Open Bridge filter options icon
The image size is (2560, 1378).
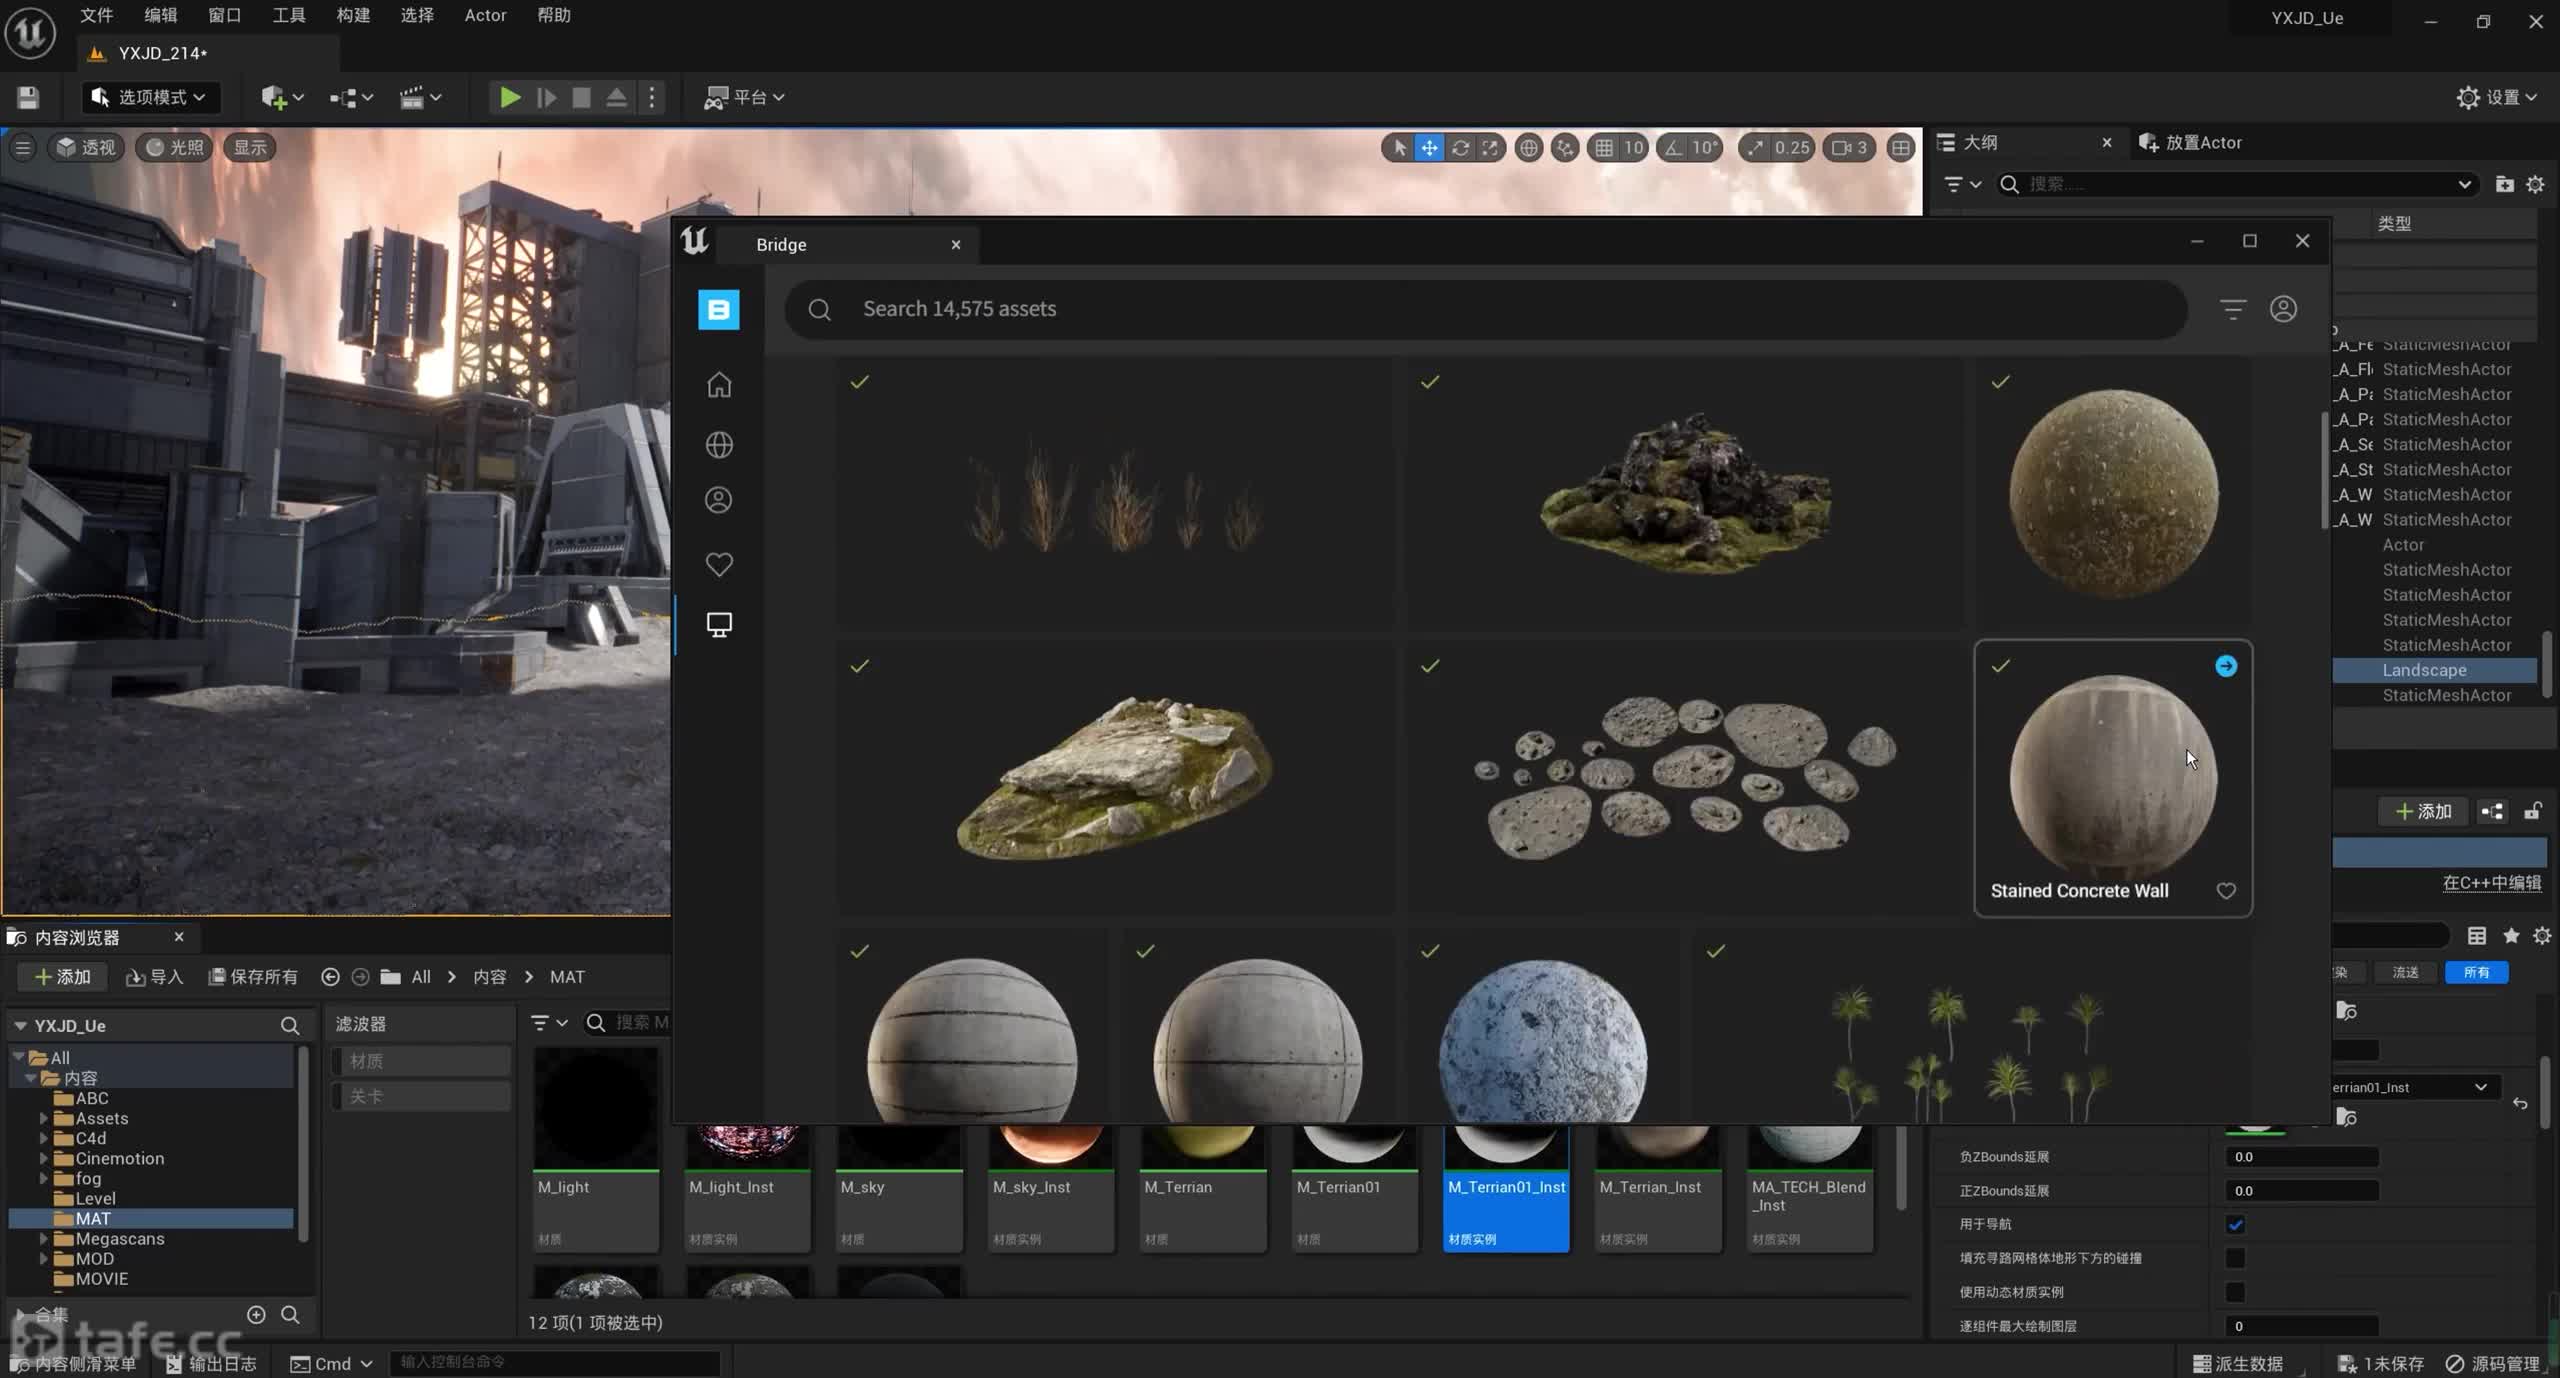[2233, 309]
